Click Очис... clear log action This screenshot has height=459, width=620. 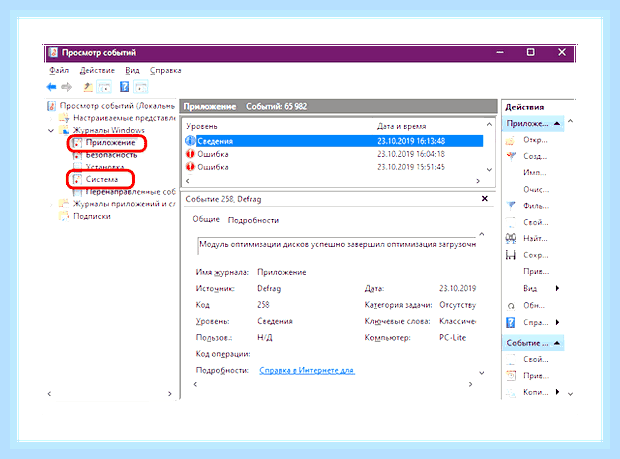click(x=536, y=190)
